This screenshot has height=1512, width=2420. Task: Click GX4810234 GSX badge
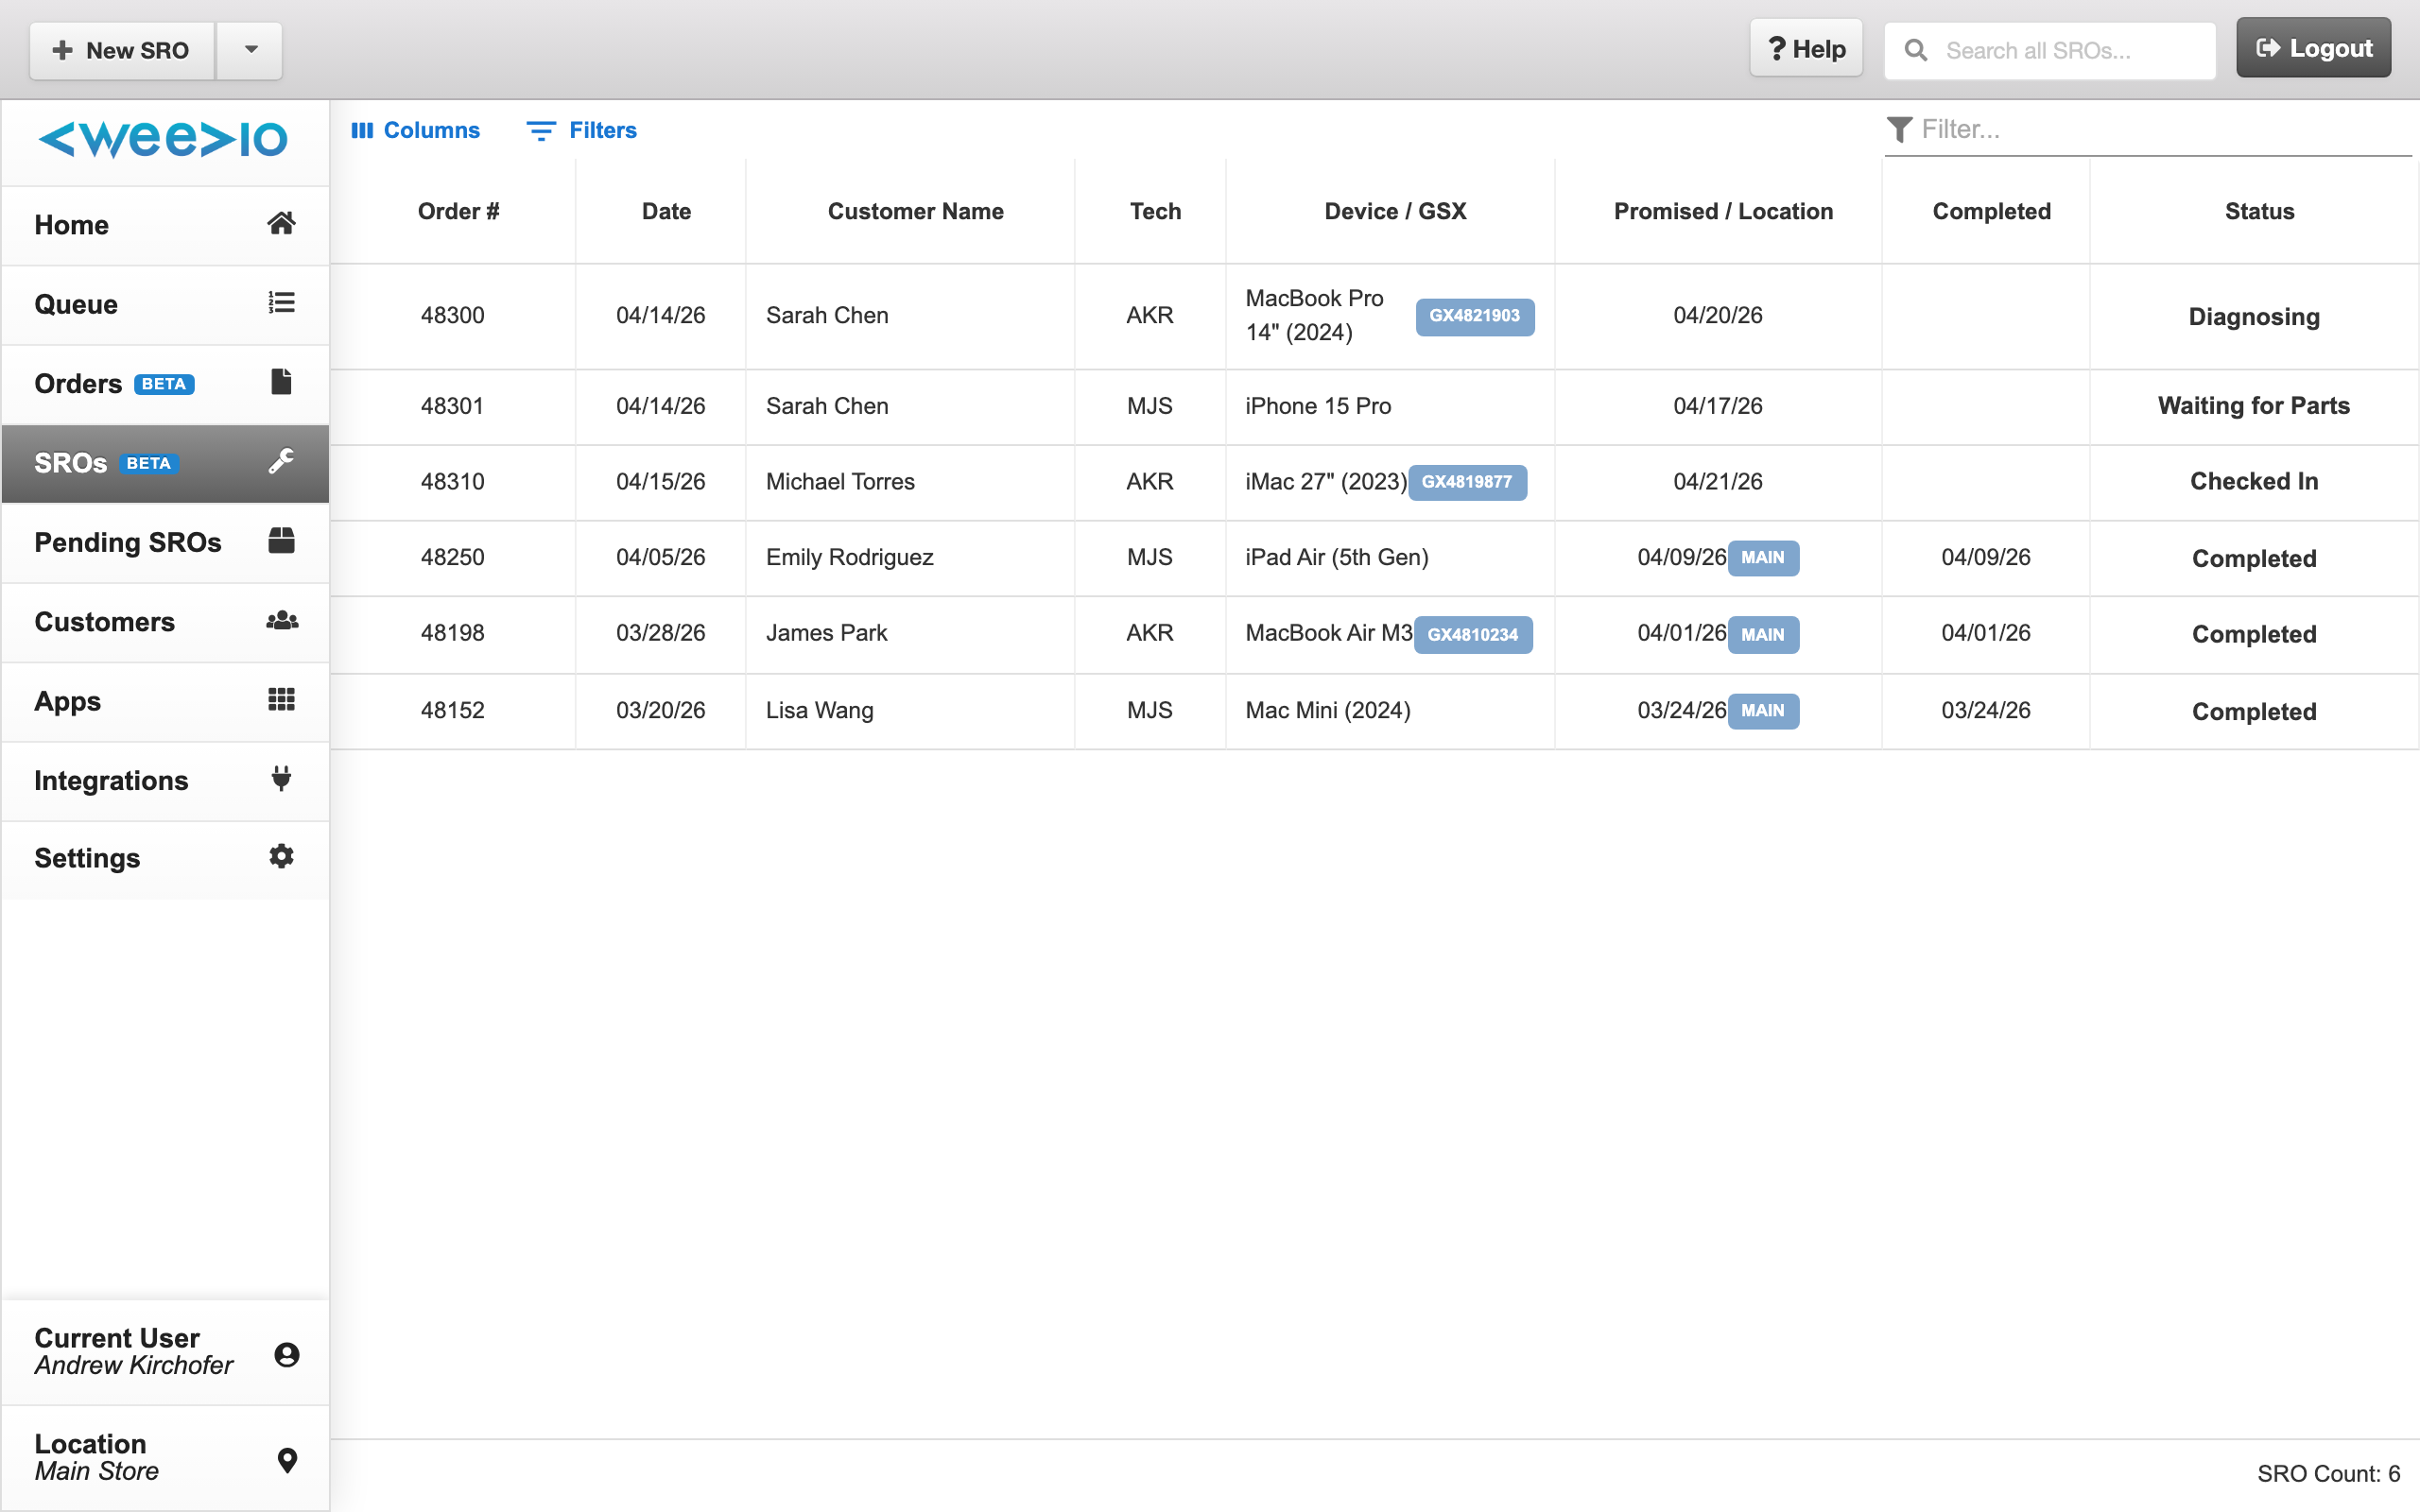click(1472, 634)
